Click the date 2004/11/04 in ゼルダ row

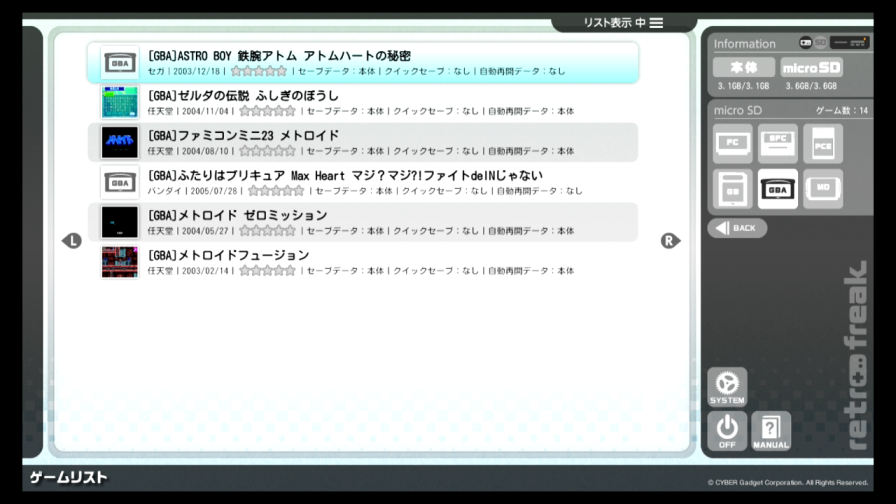(x=205, y=111)
